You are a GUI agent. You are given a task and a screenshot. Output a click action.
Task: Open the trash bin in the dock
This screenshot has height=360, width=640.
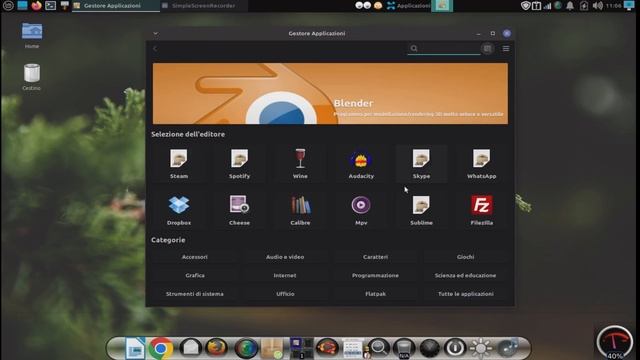[404, 349]
